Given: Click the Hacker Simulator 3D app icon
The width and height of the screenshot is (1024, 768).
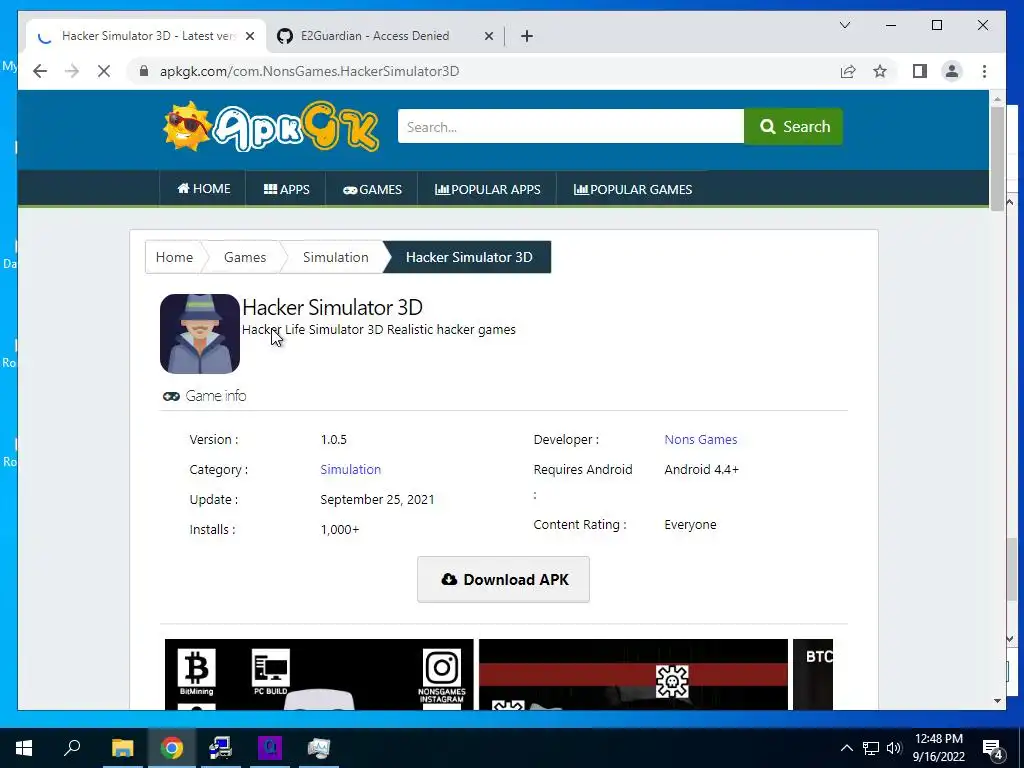Looking at the screenshot, I should click(x=200, y=334).
